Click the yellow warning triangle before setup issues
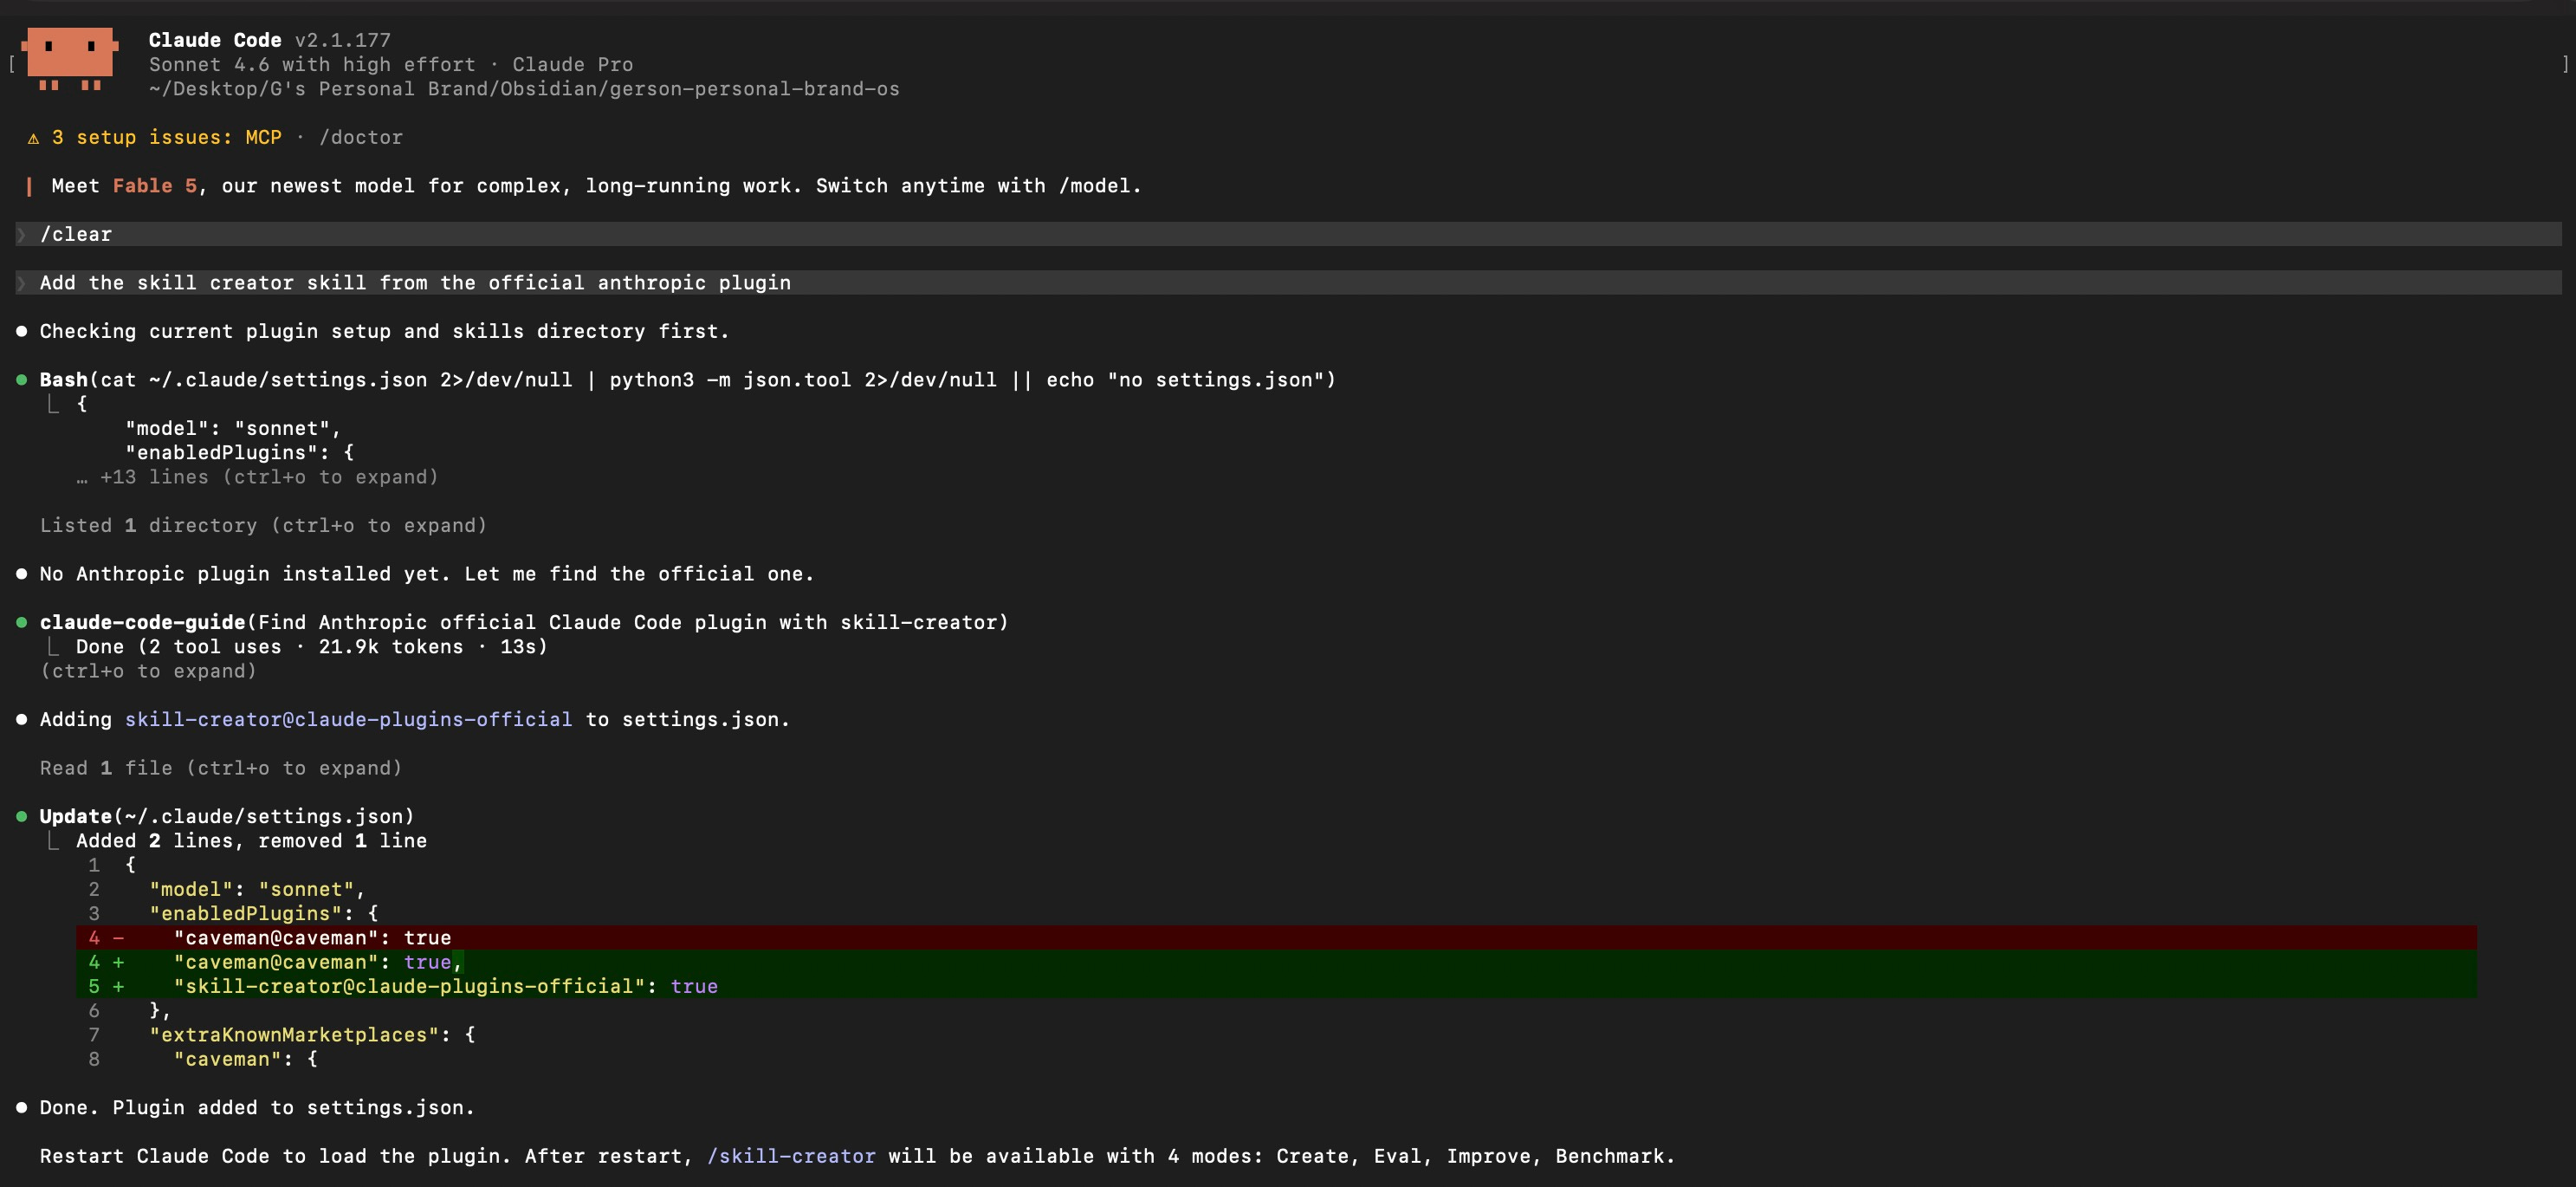Viewport: 2576px width, 1187px height. [x=33, y=138]
